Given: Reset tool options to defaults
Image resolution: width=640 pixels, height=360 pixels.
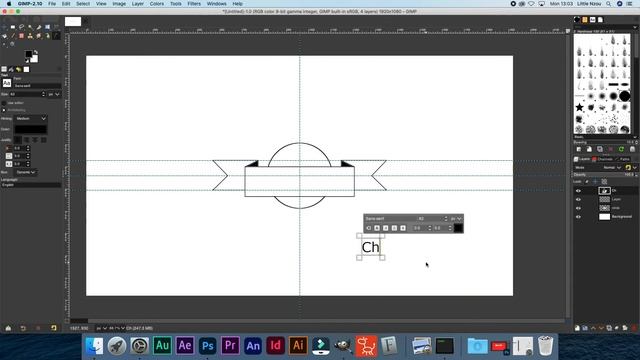Looking at the screenshot, I should (x=53, y=328).
